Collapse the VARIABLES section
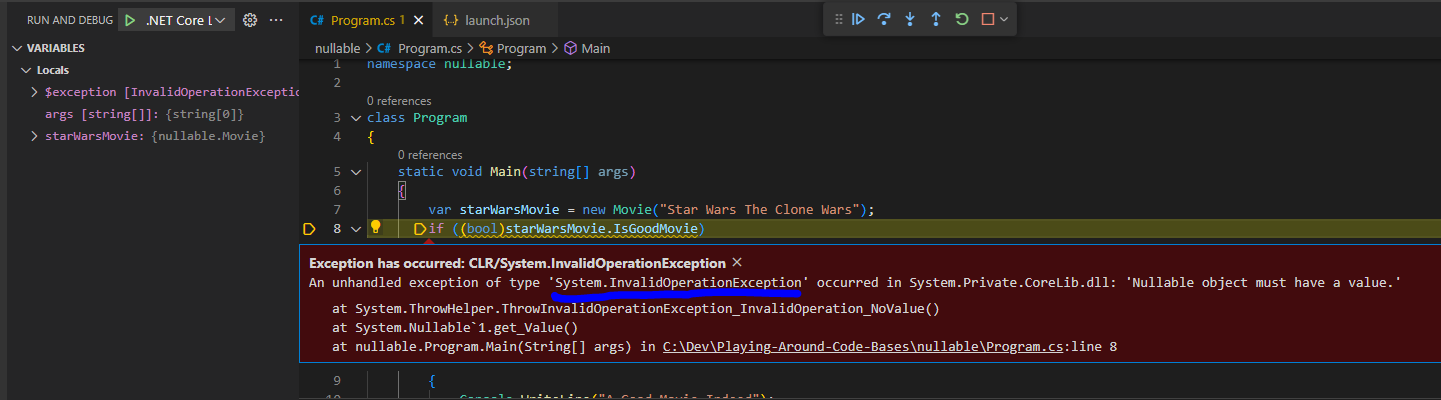1441x400 pixels. (x=18, y=48)
